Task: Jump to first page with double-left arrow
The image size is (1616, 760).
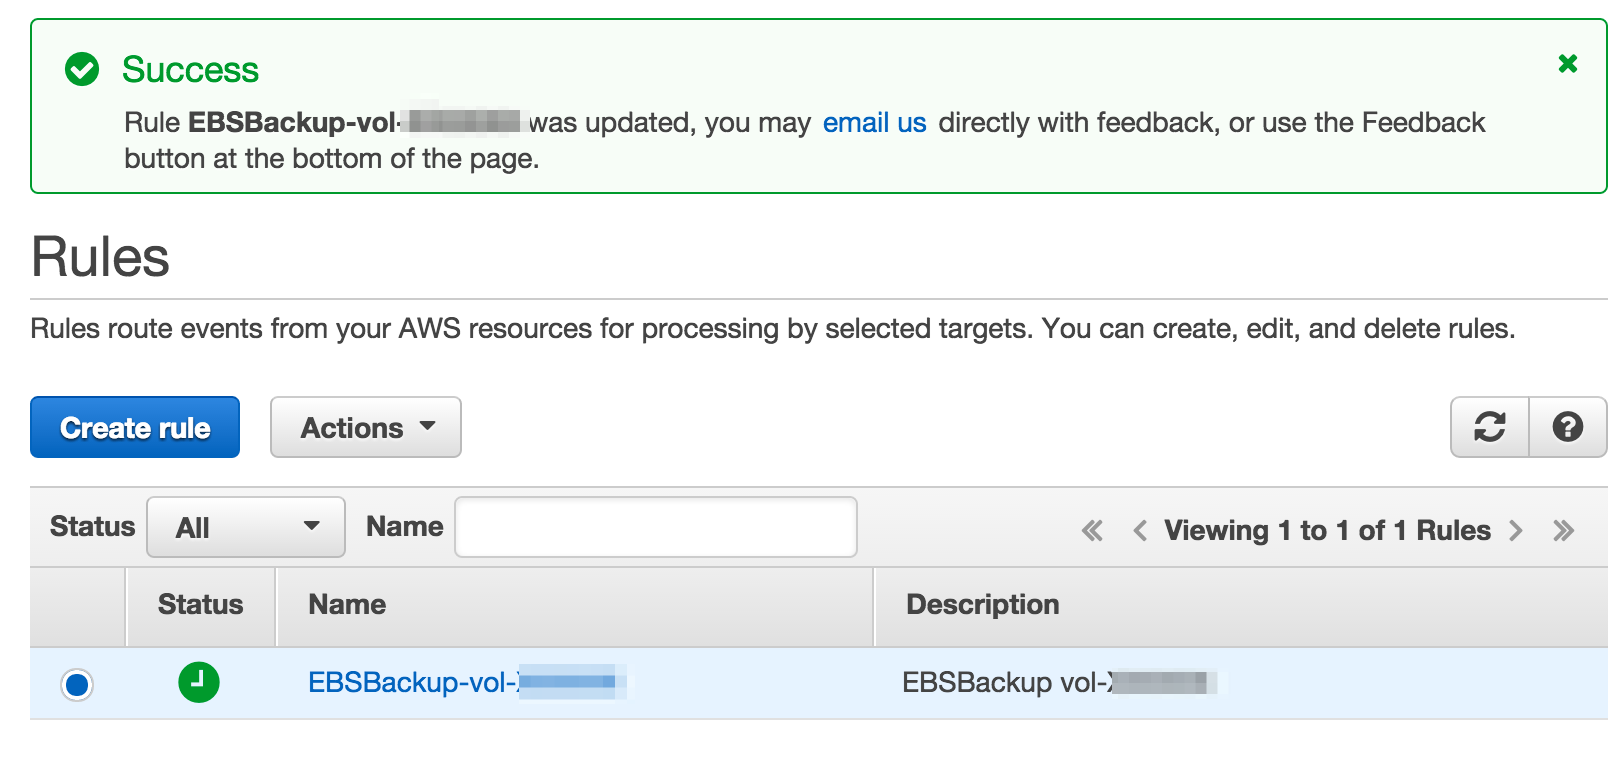Action: click(1091, 530)
